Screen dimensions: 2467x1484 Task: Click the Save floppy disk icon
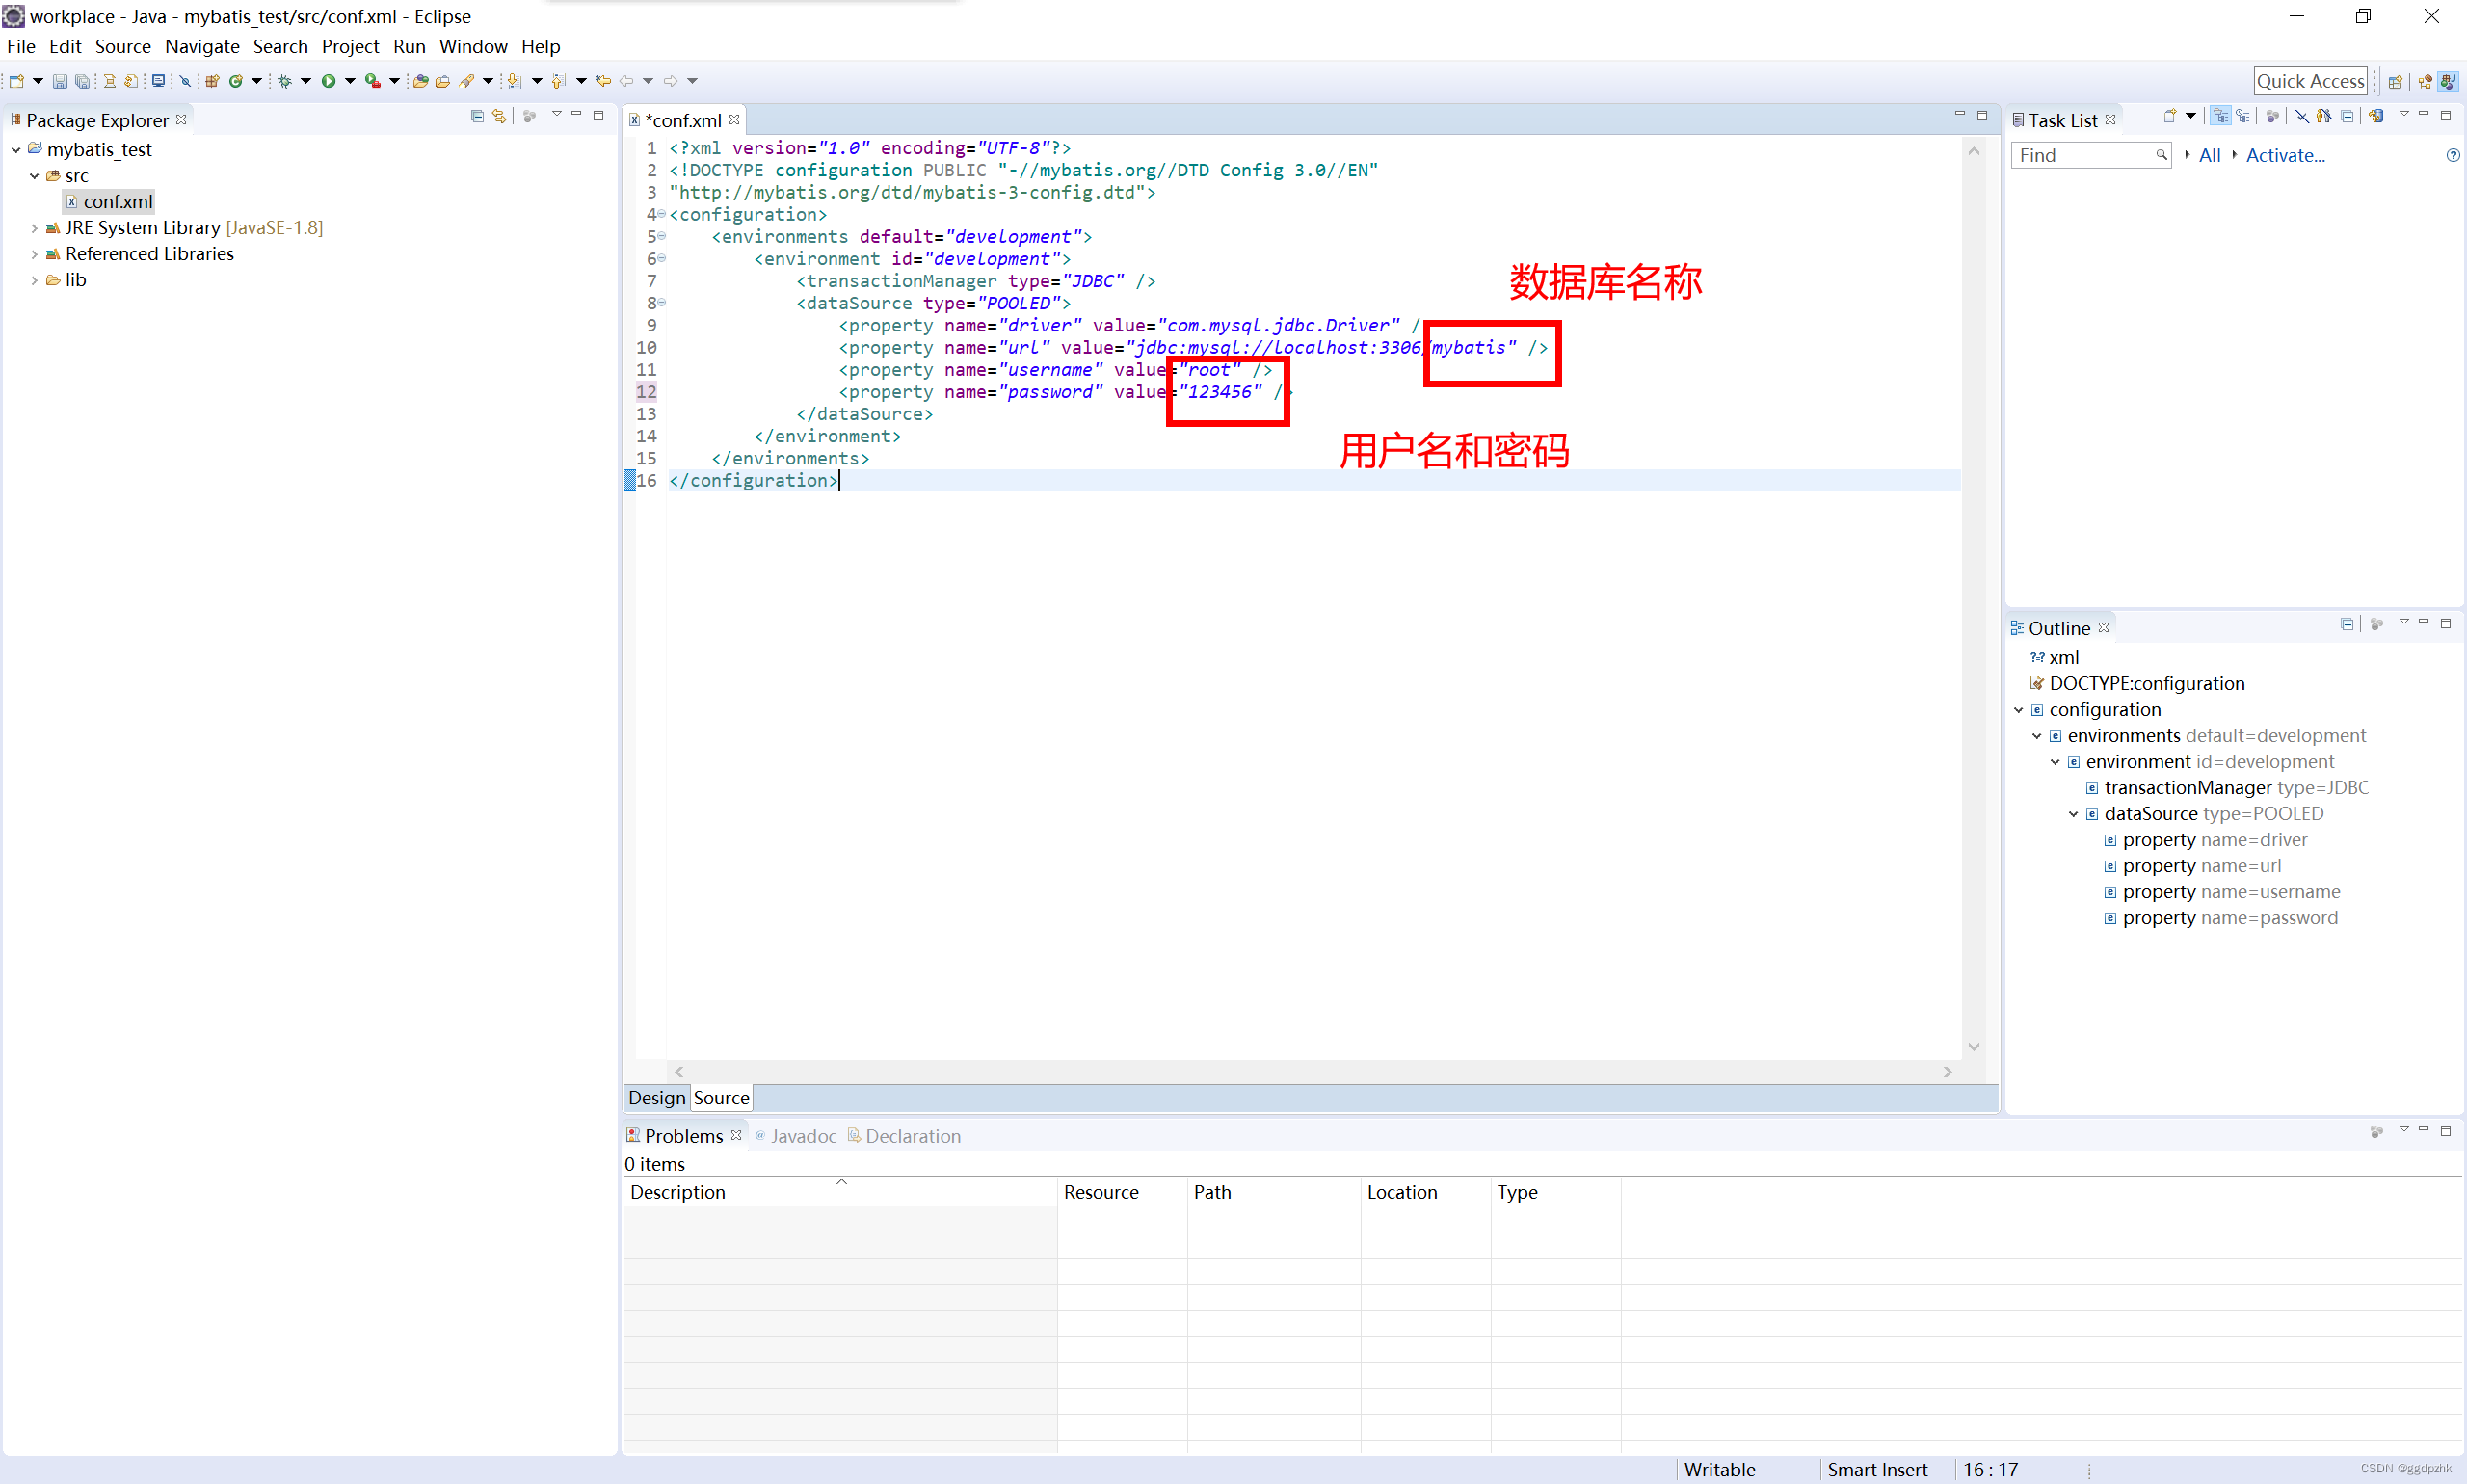coord(60,81)
